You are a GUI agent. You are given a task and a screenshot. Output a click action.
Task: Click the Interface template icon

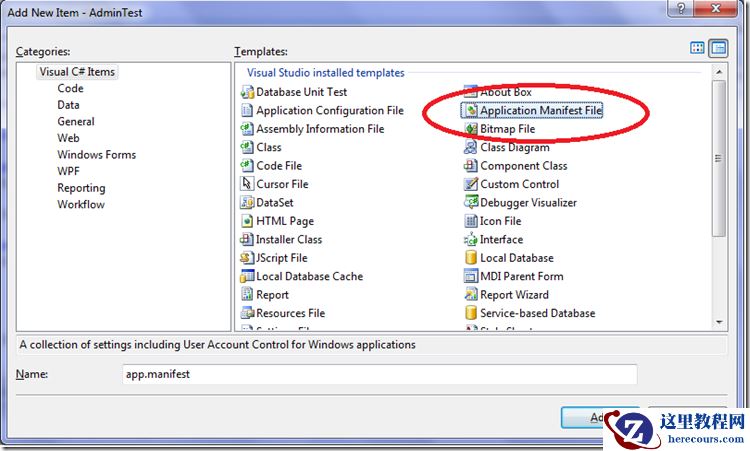pos(471,239)
